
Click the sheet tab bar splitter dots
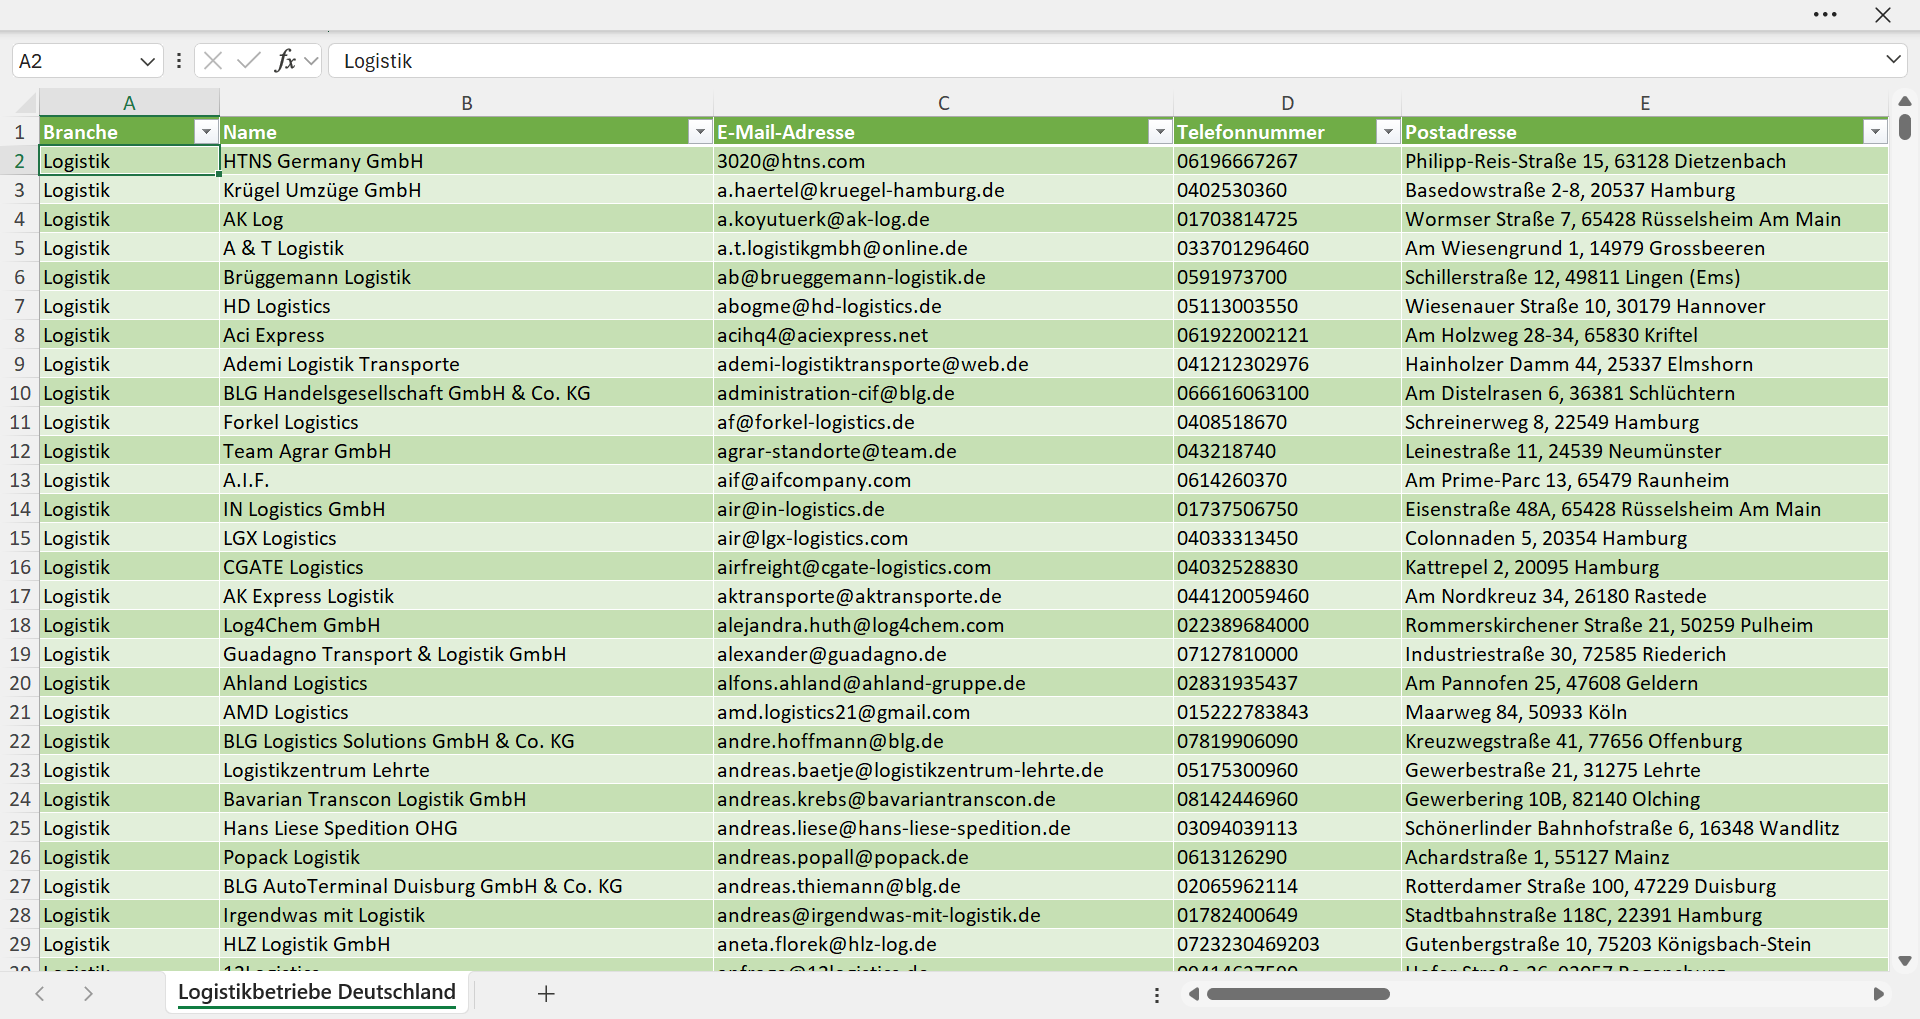click(x=1157, y=995)
